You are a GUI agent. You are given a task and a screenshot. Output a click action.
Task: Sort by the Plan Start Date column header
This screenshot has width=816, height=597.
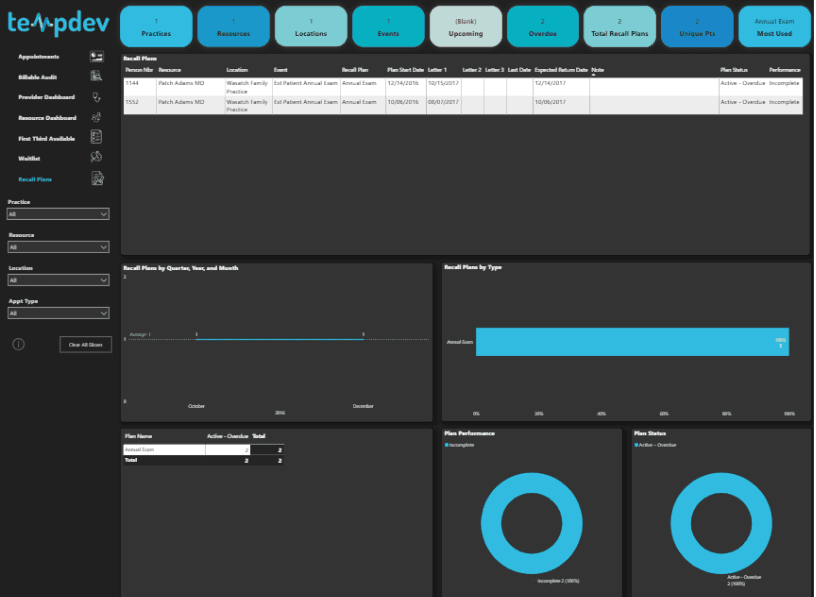tap(406, 70)
